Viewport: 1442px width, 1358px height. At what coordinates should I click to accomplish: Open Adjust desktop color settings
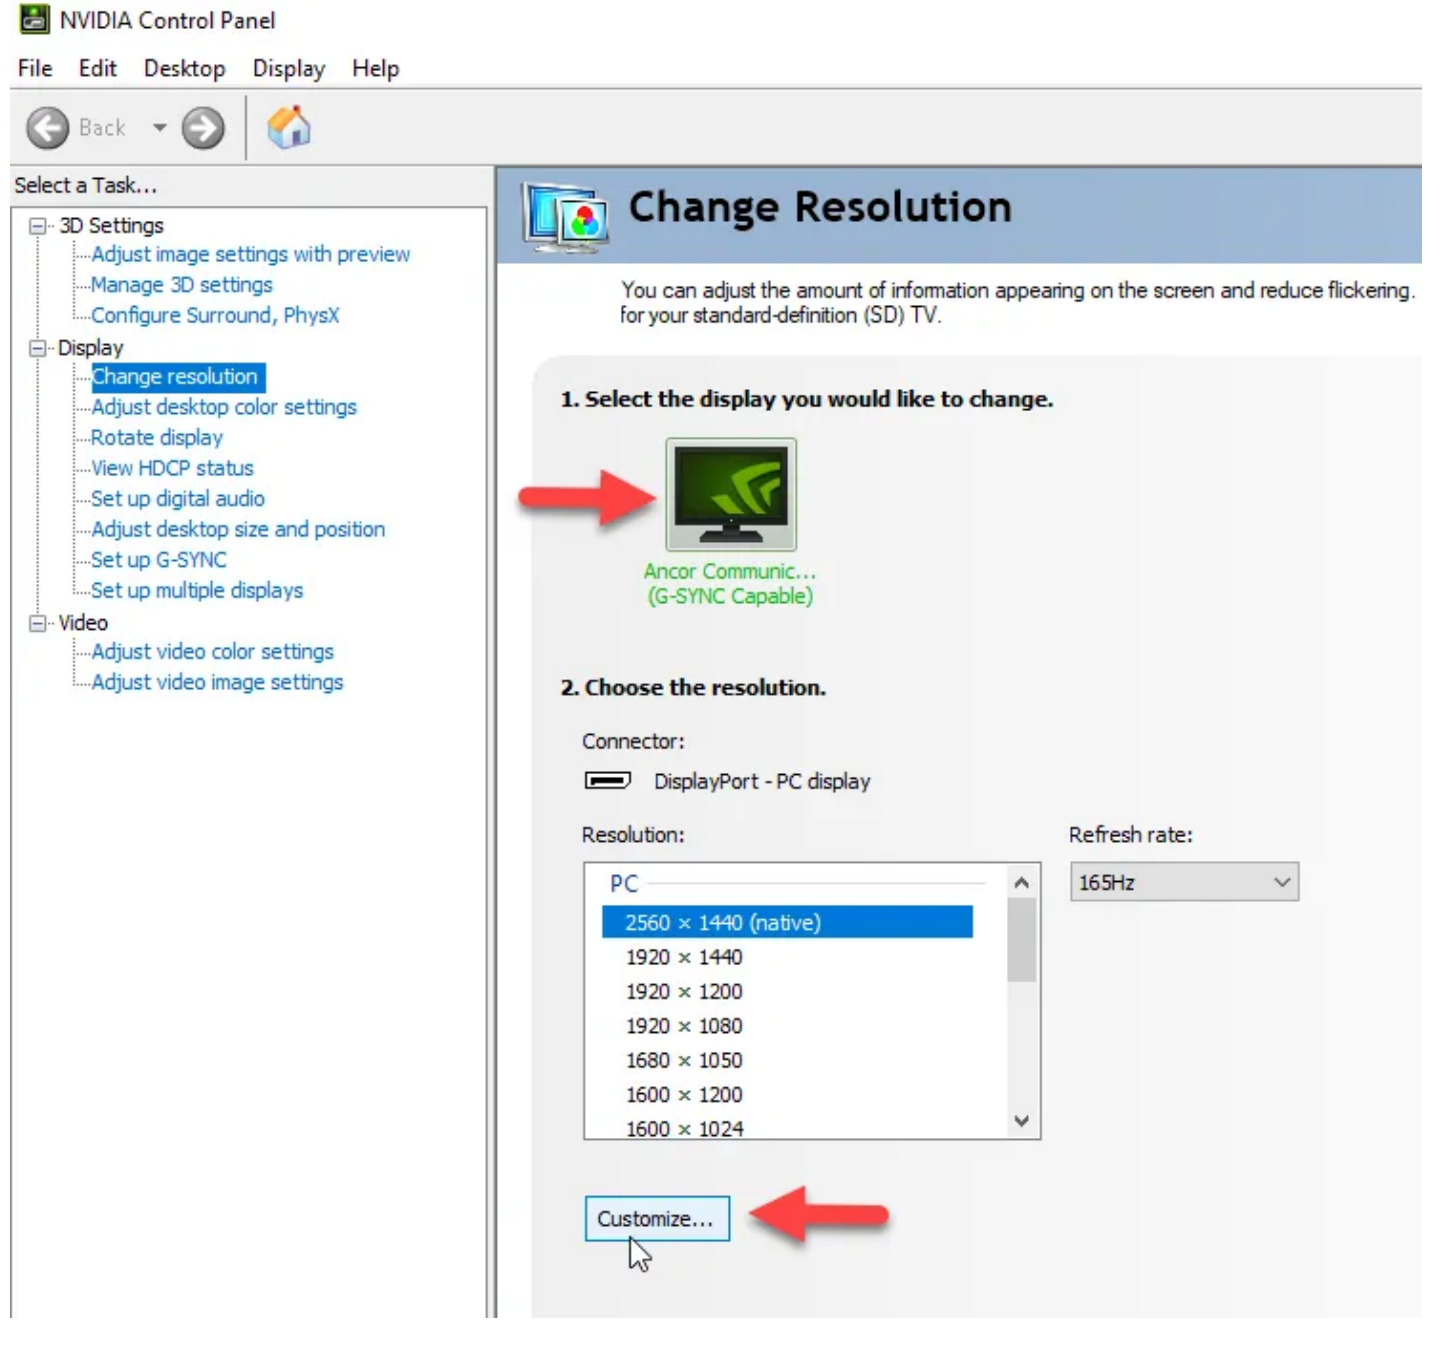coord(224,408)
